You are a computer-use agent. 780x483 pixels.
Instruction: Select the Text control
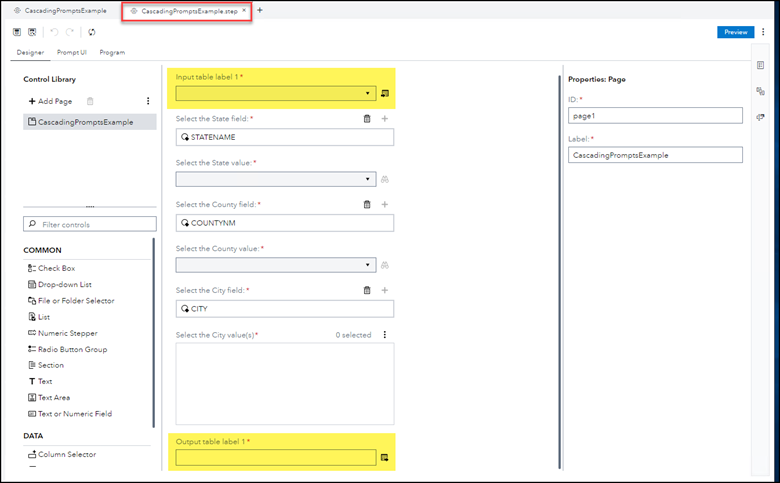40,382
